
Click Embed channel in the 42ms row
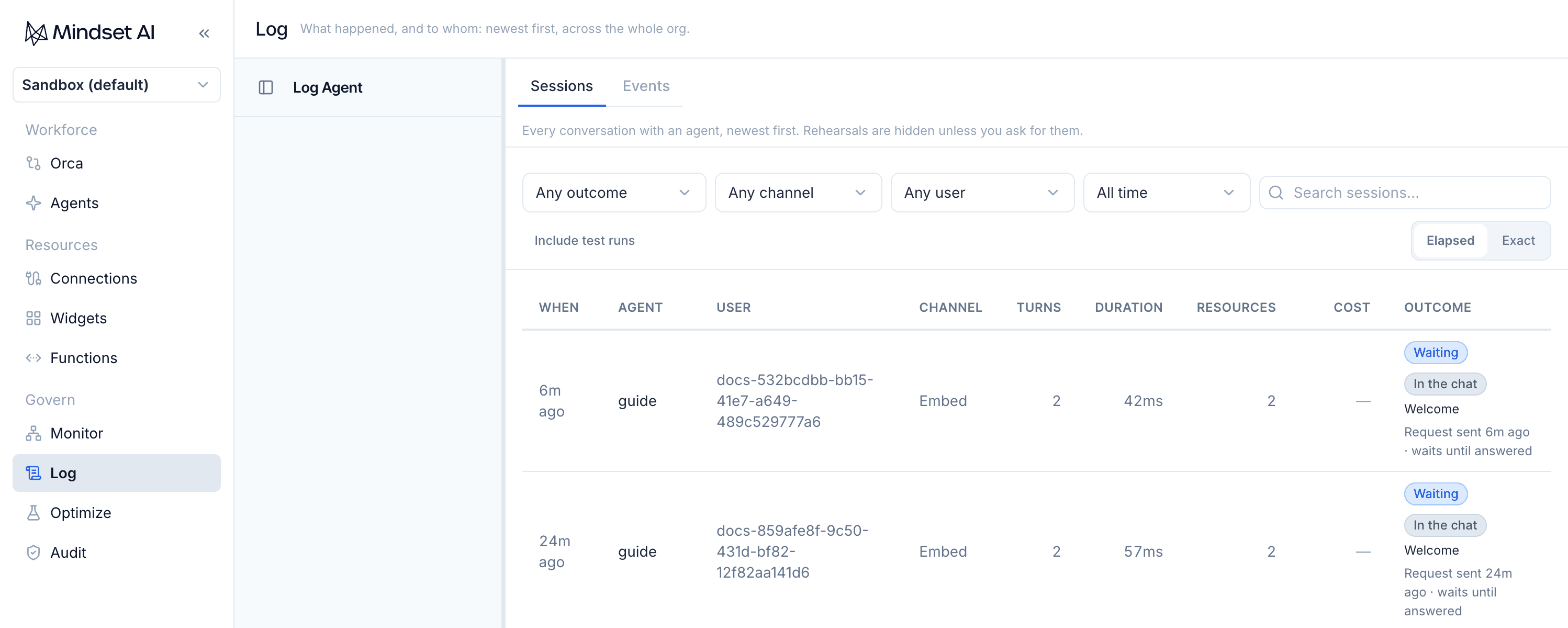(943, 401)
